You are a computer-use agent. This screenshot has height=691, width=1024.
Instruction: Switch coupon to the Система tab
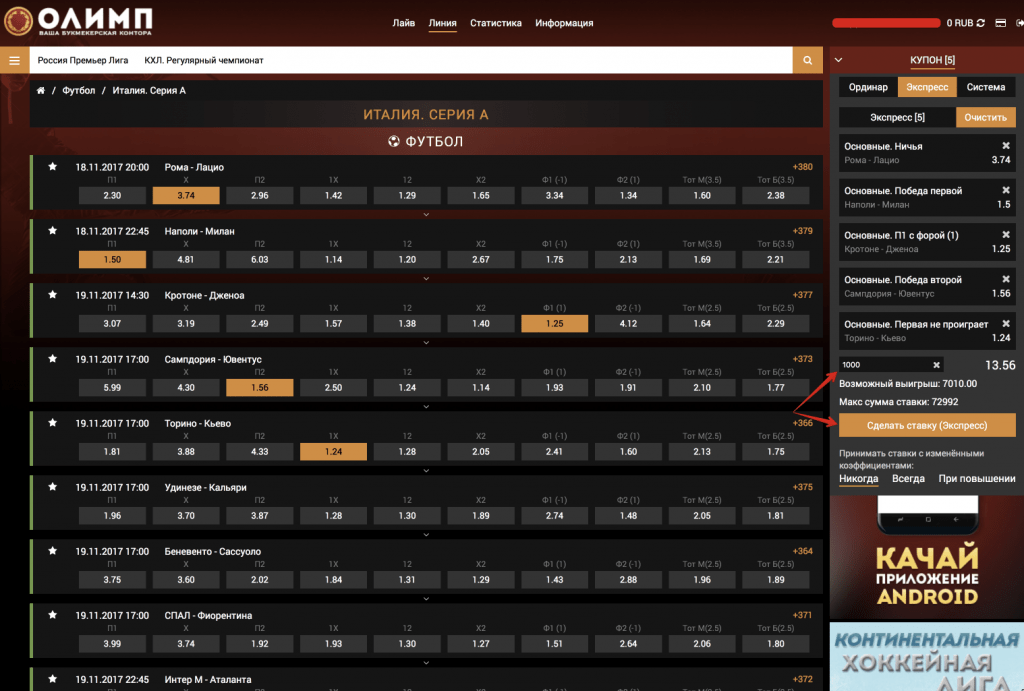click(x=985, y=87)
